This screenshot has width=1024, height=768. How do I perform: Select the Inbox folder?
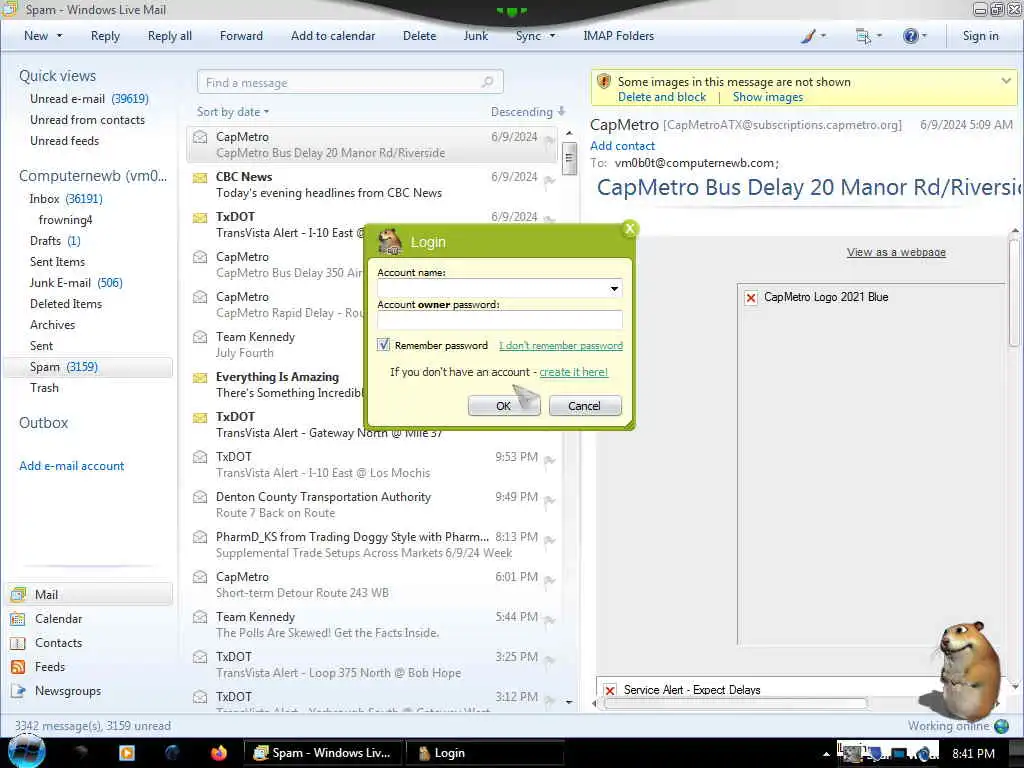click(x=66, y=199)
